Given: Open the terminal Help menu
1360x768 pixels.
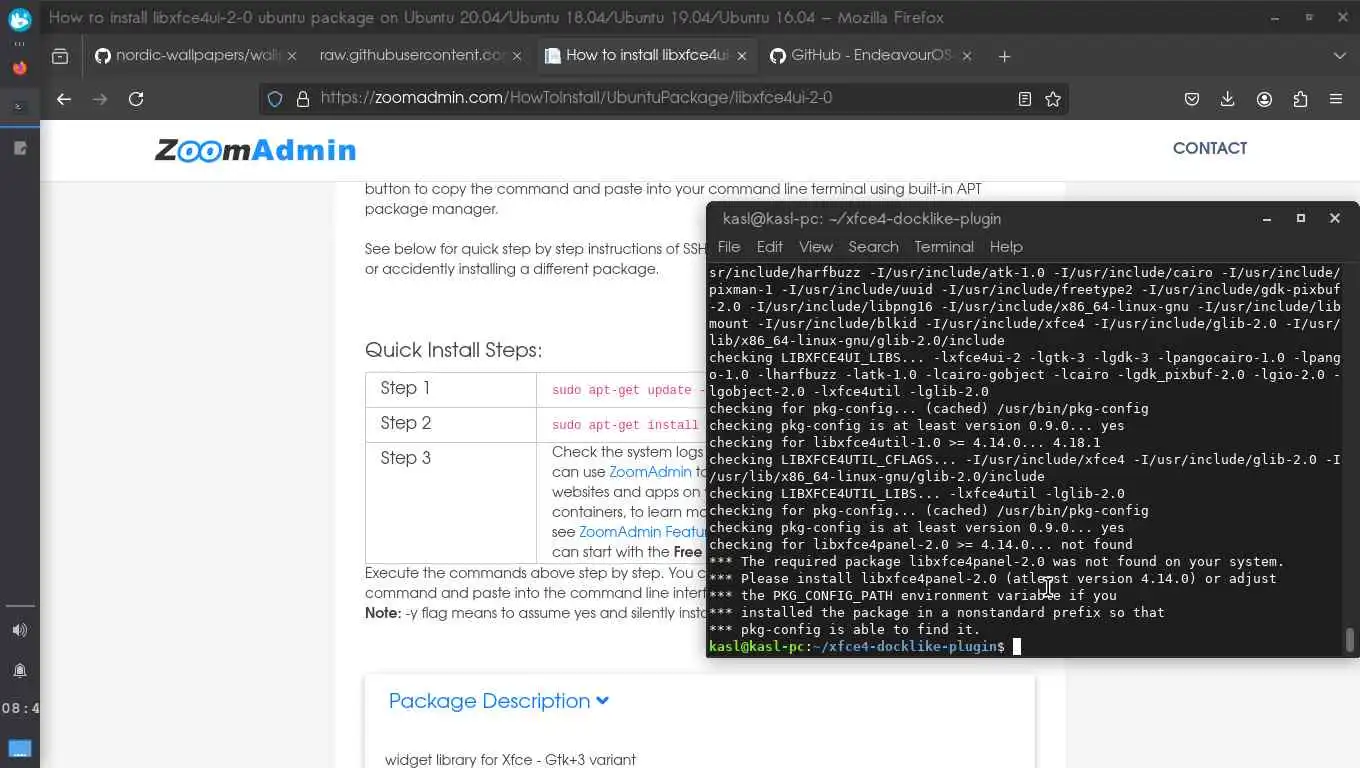Looking at the screenshot, I should click(1006, 247).
